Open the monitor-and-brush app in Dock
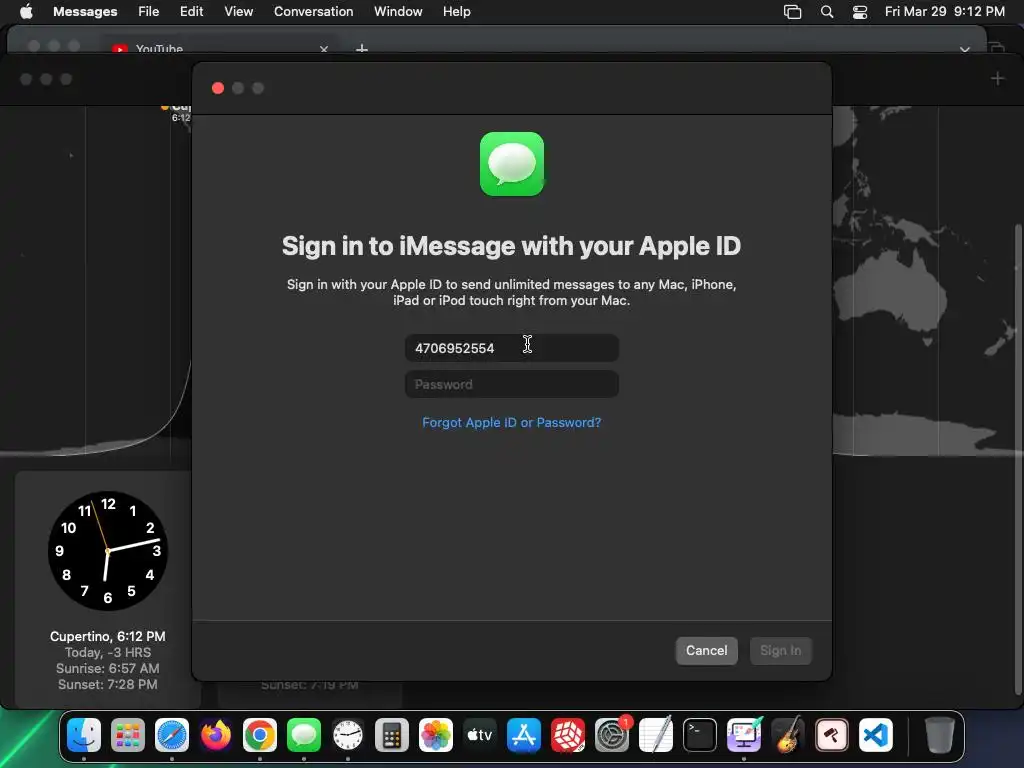The image size is (1024, 768). click(743, 735)
